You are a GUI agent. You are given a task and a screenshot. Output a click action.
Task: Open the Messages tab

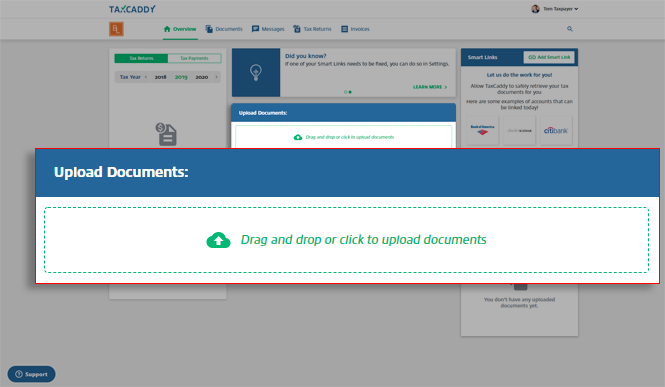point(268,29)
